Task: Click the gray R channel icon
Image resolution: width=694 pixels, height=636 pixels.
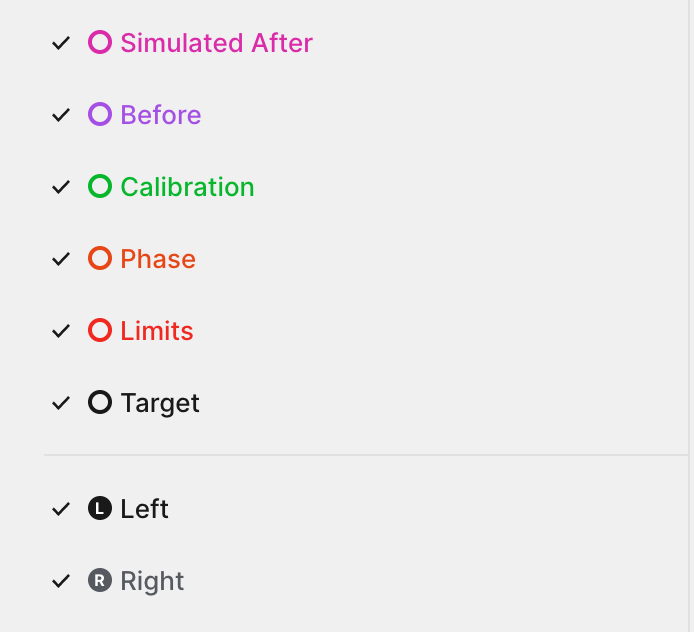Action: click(x=100, y=581)
